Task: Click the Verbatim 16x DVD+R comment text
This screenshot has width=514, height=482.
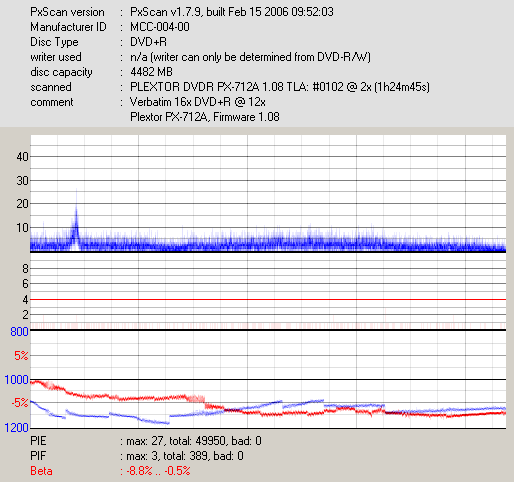Action: (198, 102)
